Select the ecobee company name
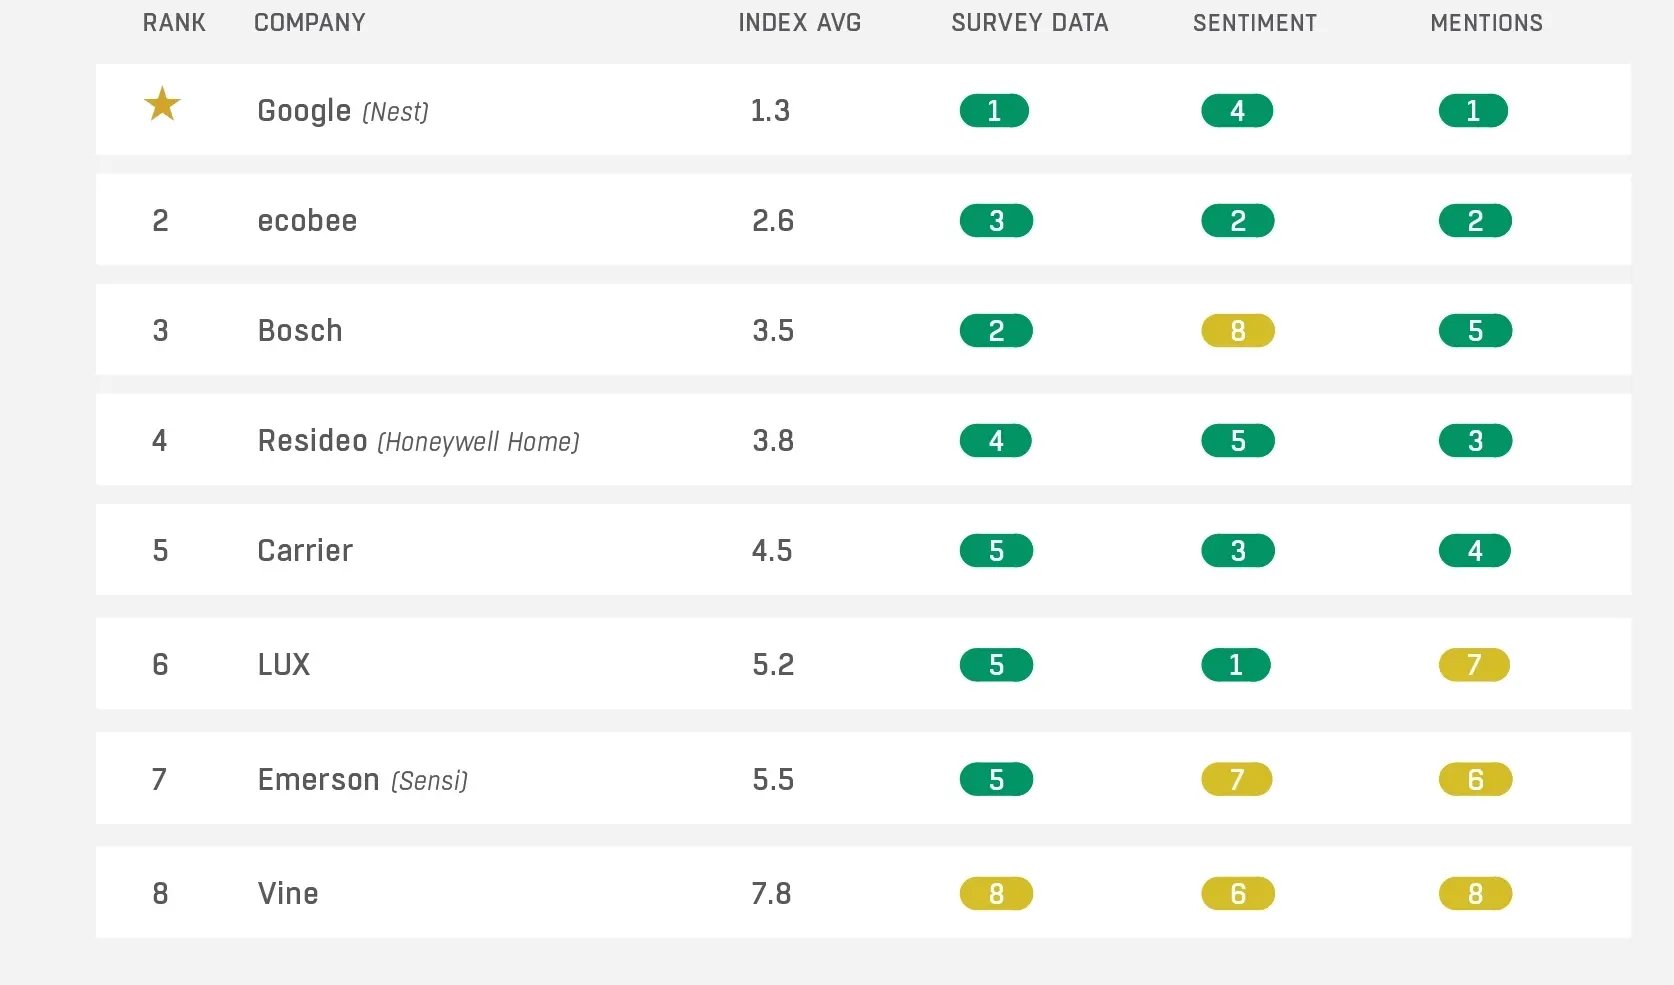Viewport: 1674px width, 985px height. [307, 221]
